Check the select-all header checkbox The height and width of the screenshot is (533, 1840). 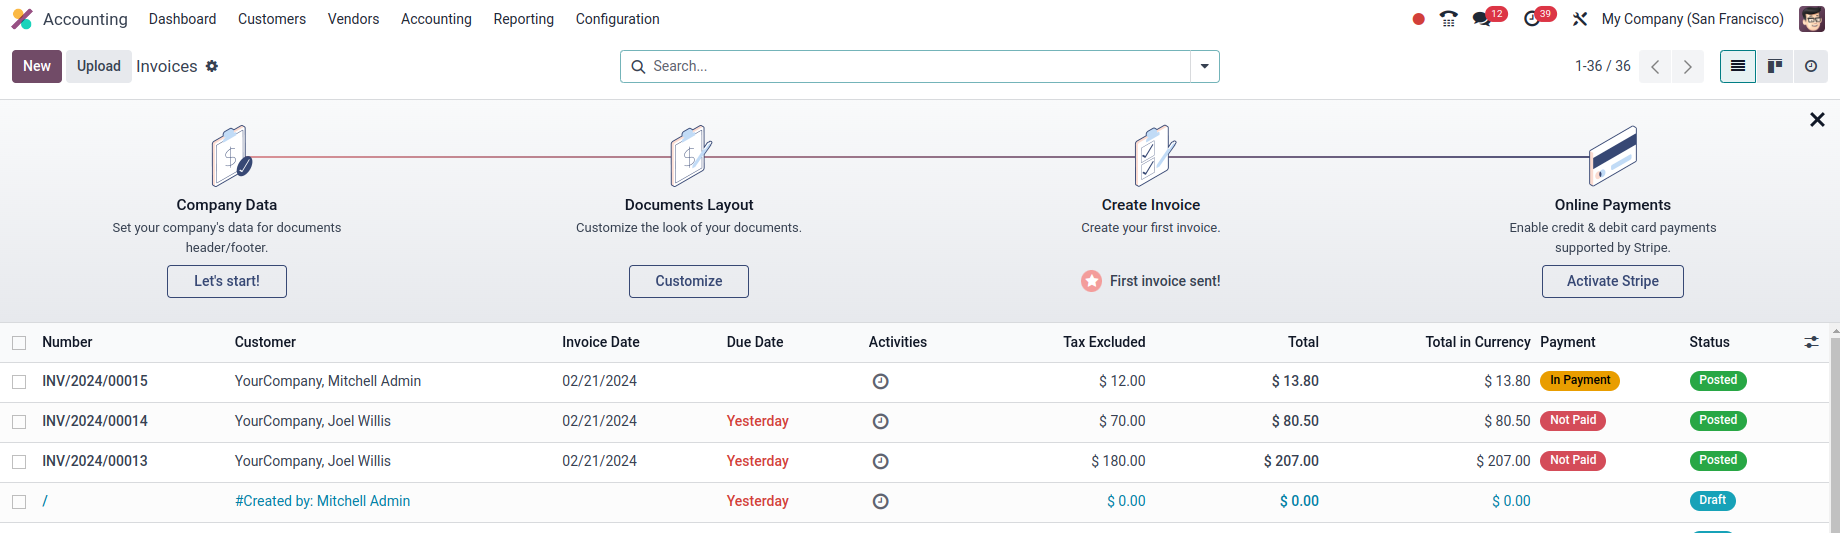click(x=19, y=343)
